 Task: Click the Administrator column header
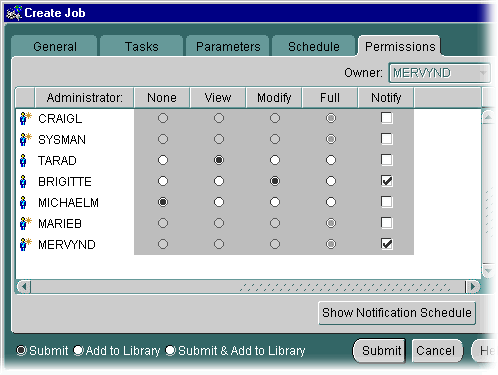84,98
